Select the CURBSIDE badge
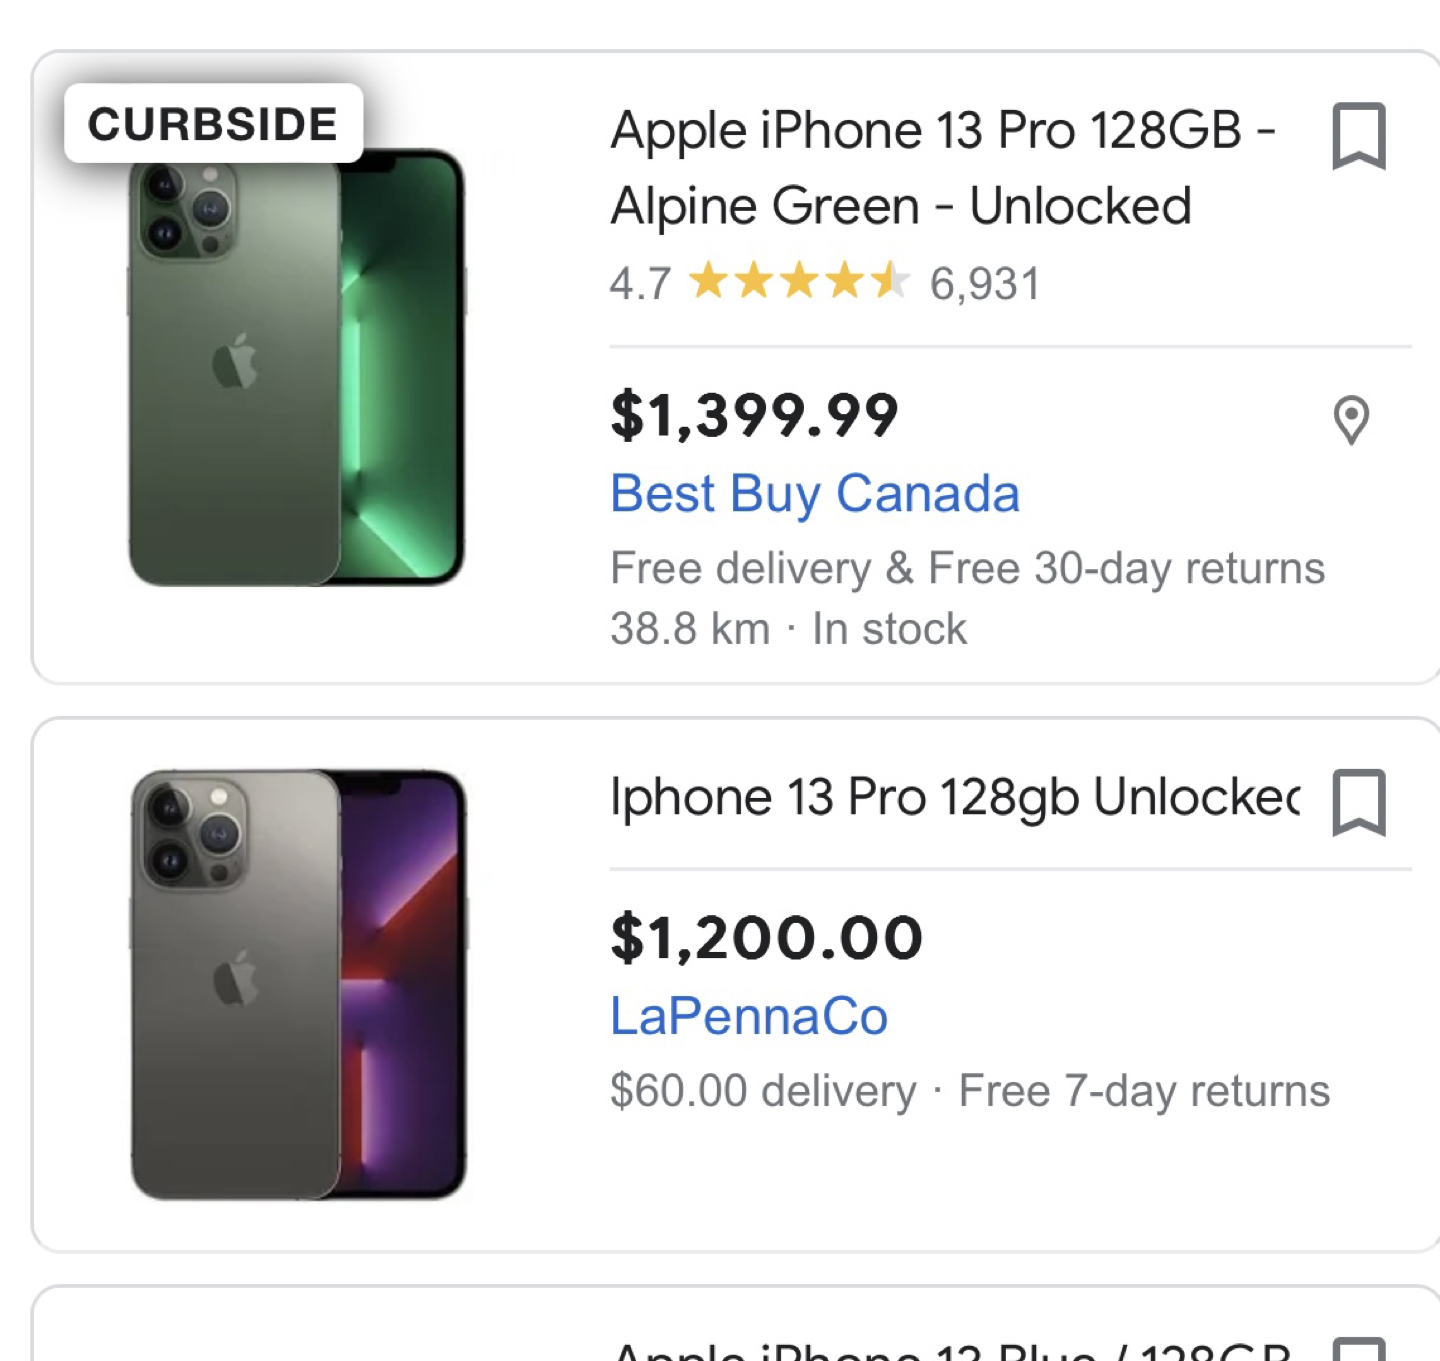The image size is (1440, 1361). [x=213, y=124]
